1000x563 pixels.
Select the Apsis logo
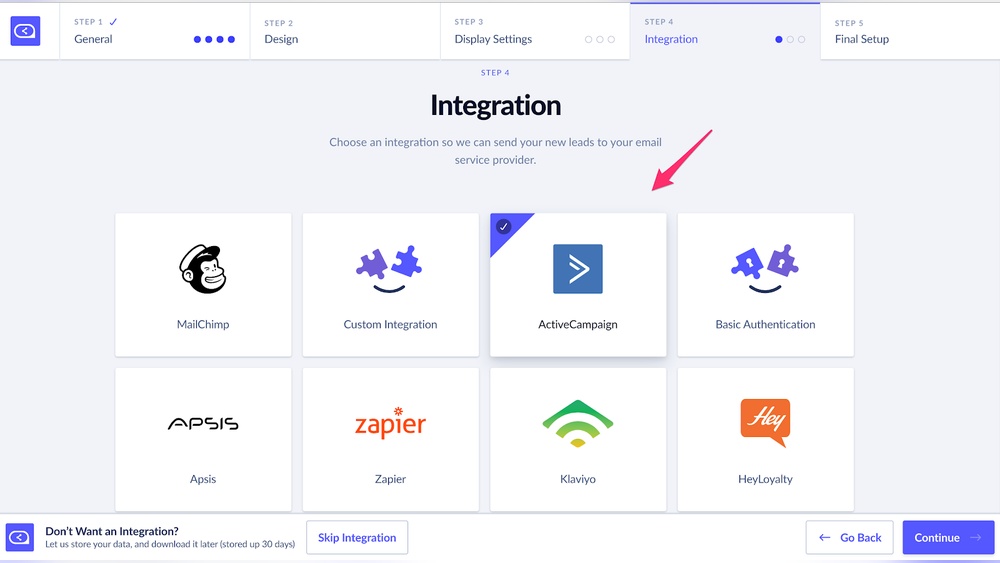[203, 423]
